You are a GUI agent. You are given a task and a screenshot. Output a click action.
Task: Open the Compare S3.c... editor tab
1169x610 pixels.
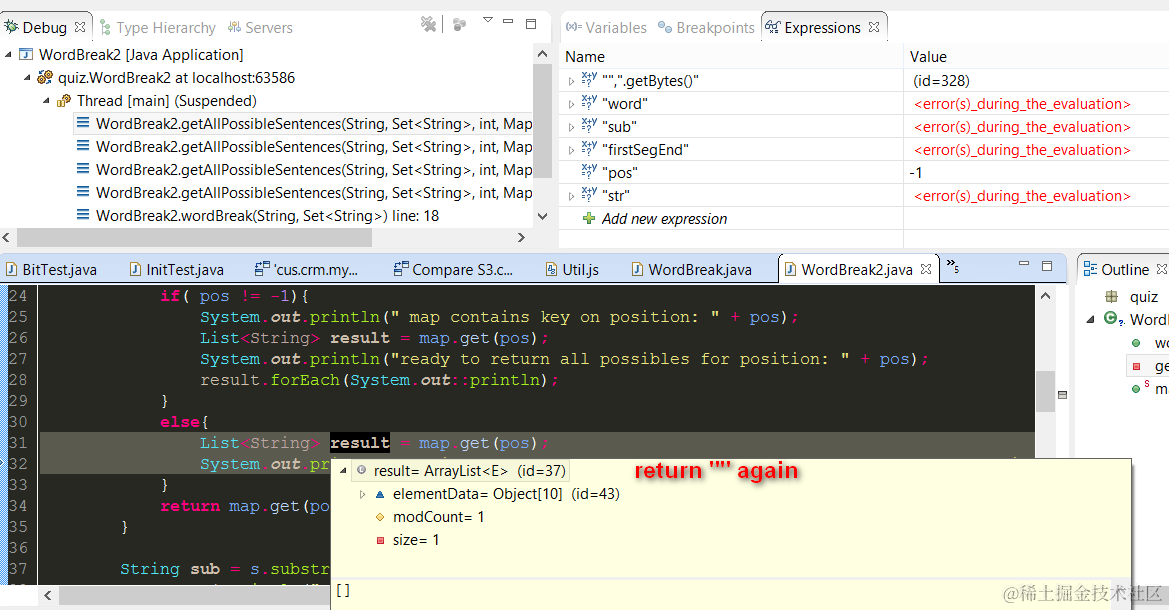453,269
